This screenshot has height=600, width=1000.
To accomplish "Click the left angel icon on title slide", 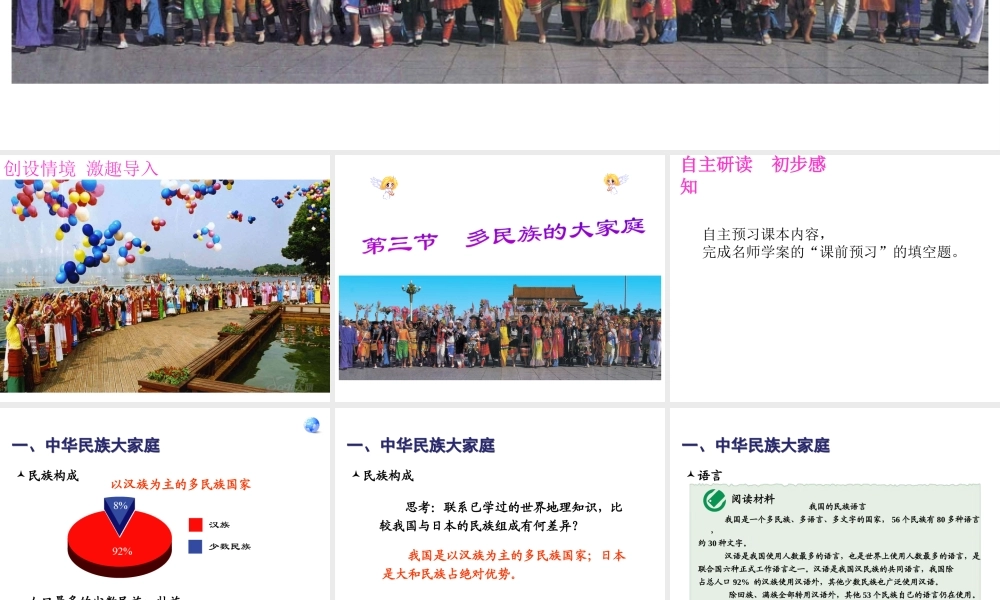I will pyautogui.click(x=385, y=187).
